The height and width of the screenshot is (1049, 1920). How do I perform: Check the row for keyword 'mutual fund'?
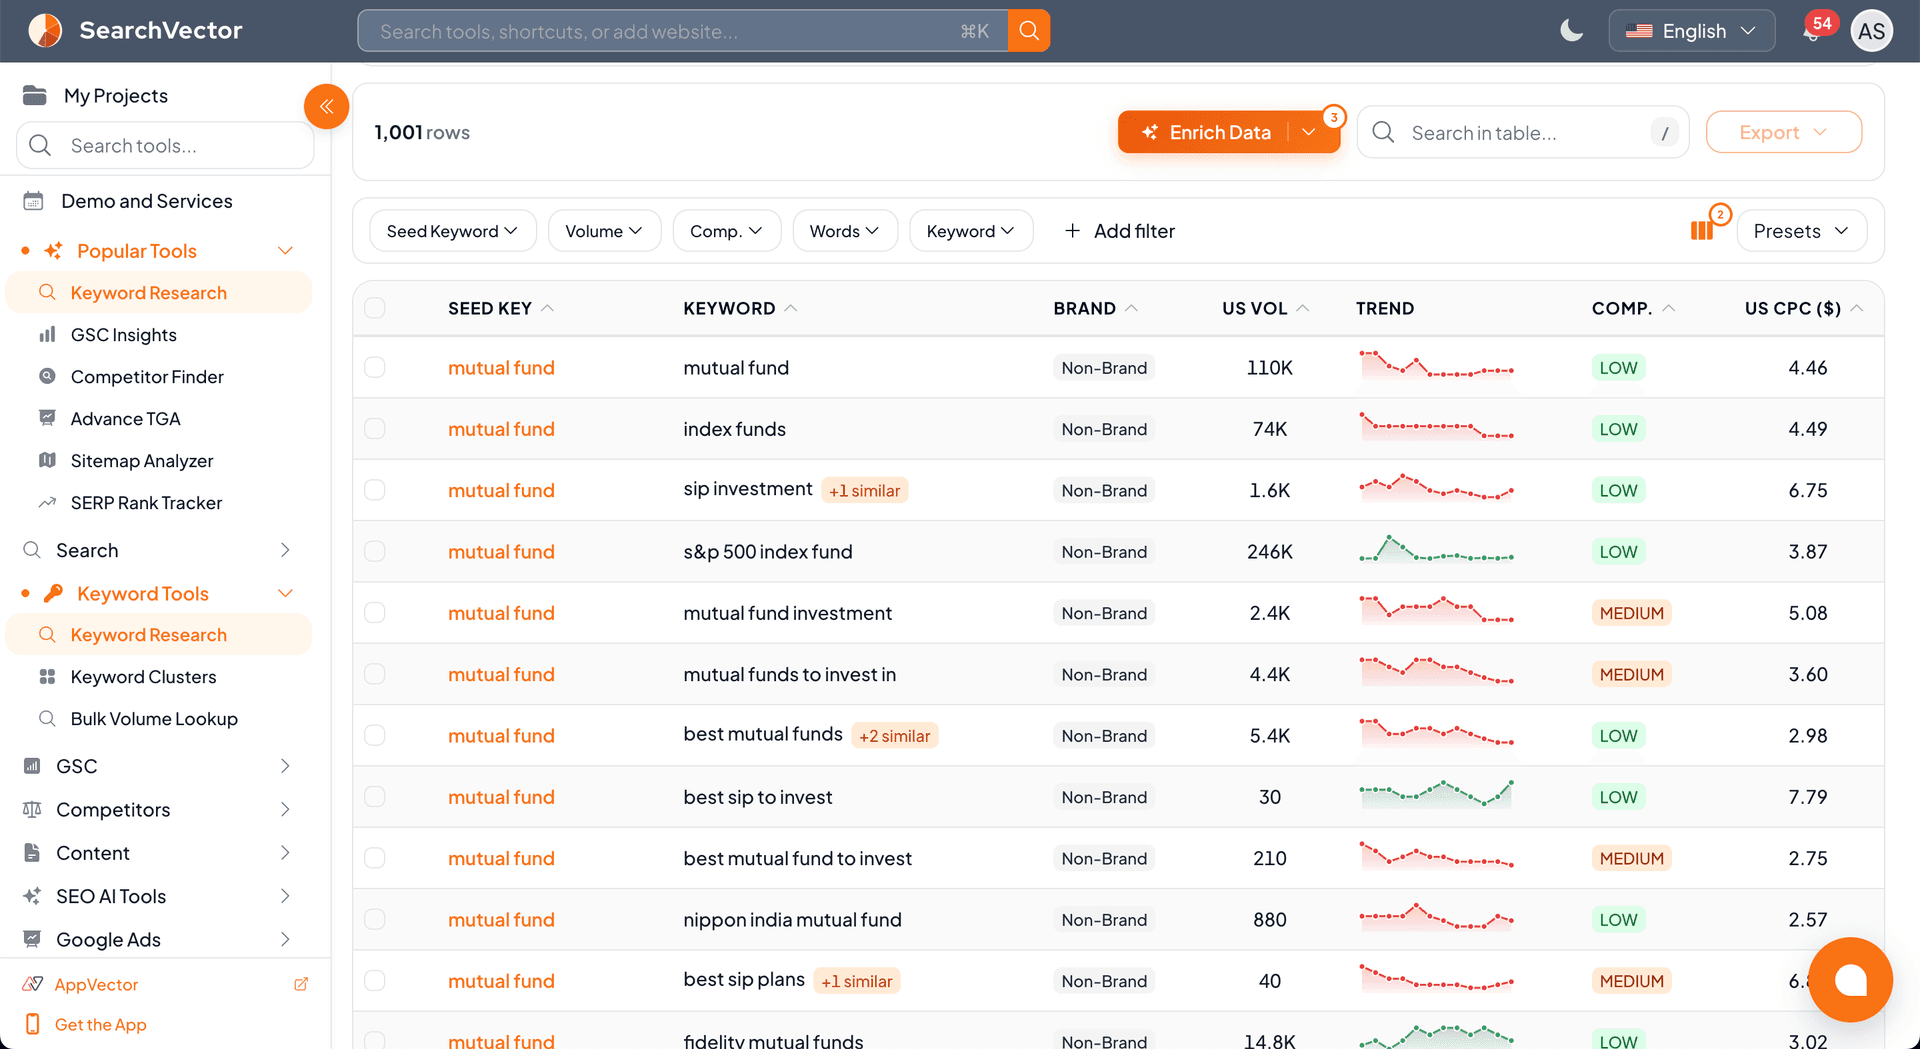point(375,367)
